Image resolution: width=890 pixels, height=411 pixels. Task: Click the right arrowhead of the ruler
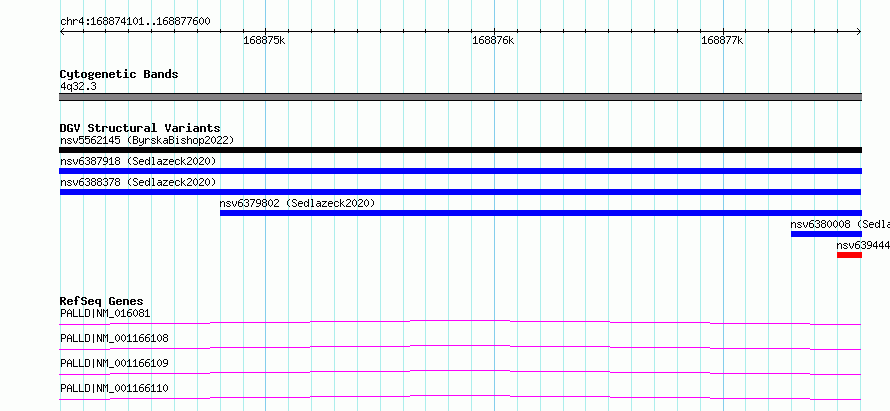tap(859, 31)
